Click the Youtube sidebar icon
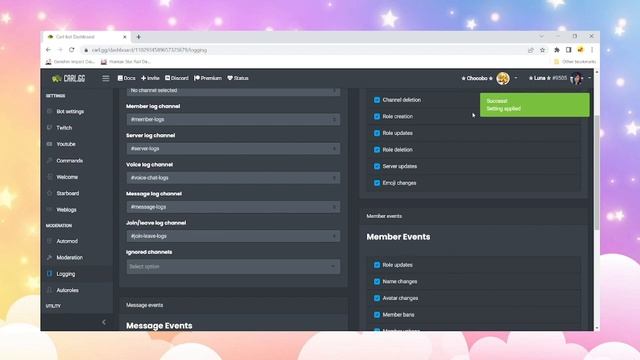Screen dimensions: 640x360 [49, 144]
